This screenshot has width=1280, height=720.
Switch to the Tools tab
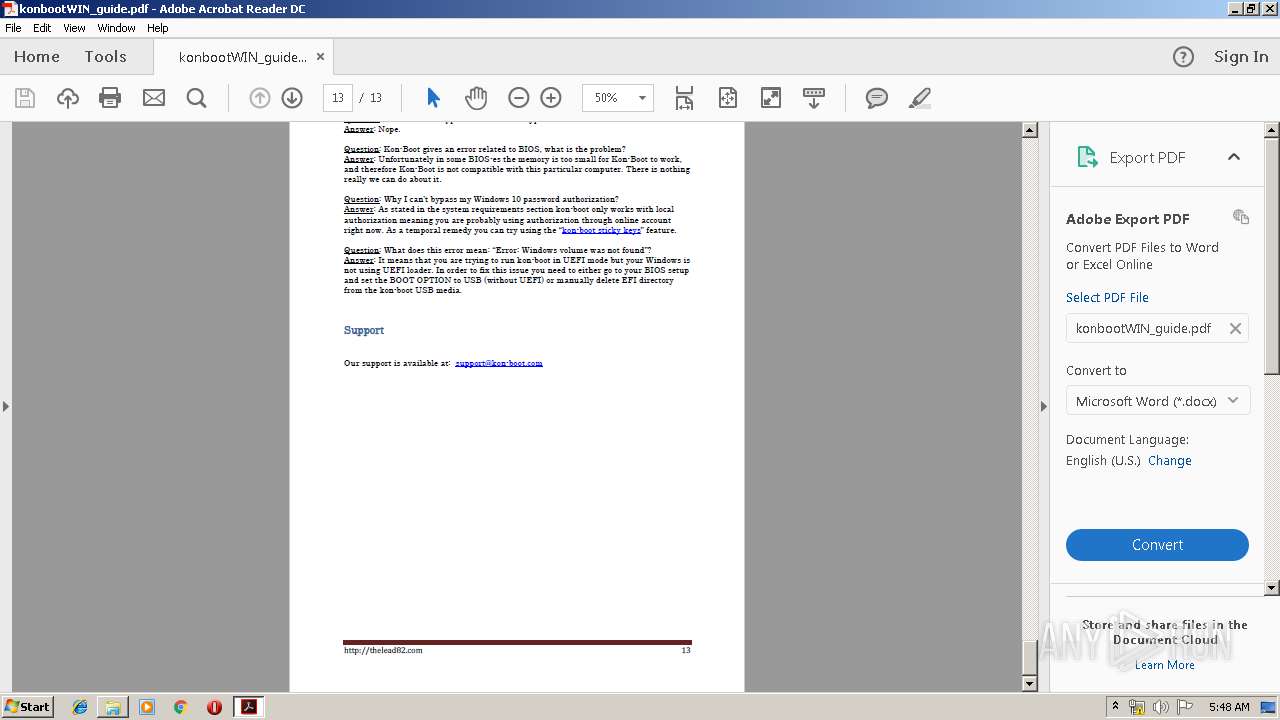click(105, 57)
